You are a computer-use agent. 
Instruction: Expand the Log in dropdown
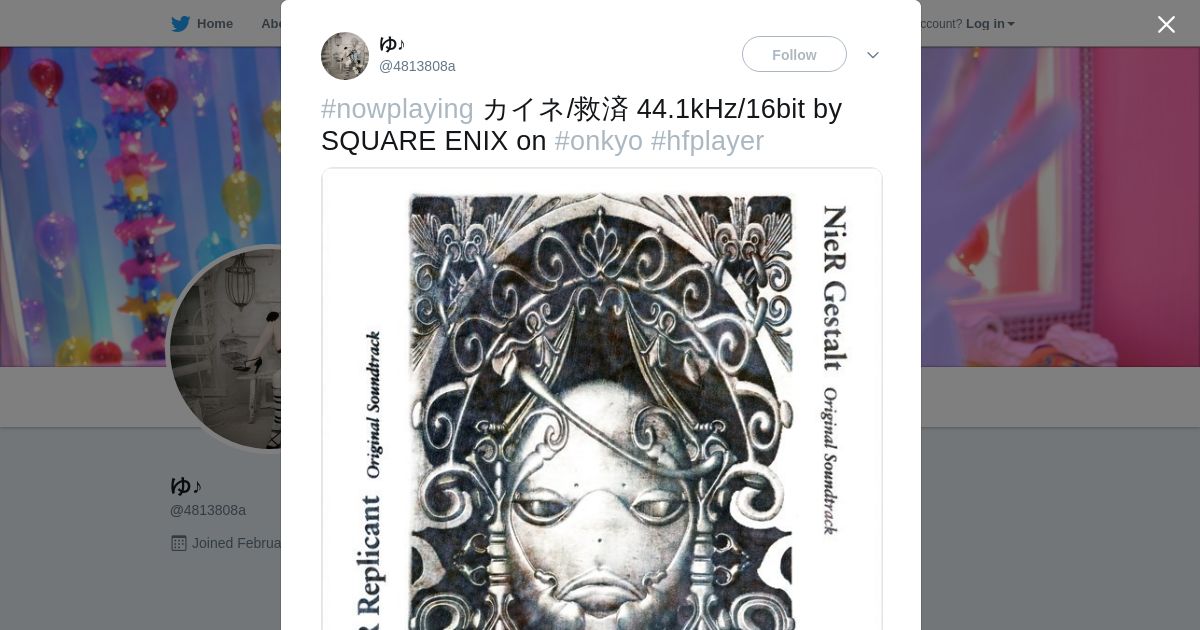coord(990,24)
